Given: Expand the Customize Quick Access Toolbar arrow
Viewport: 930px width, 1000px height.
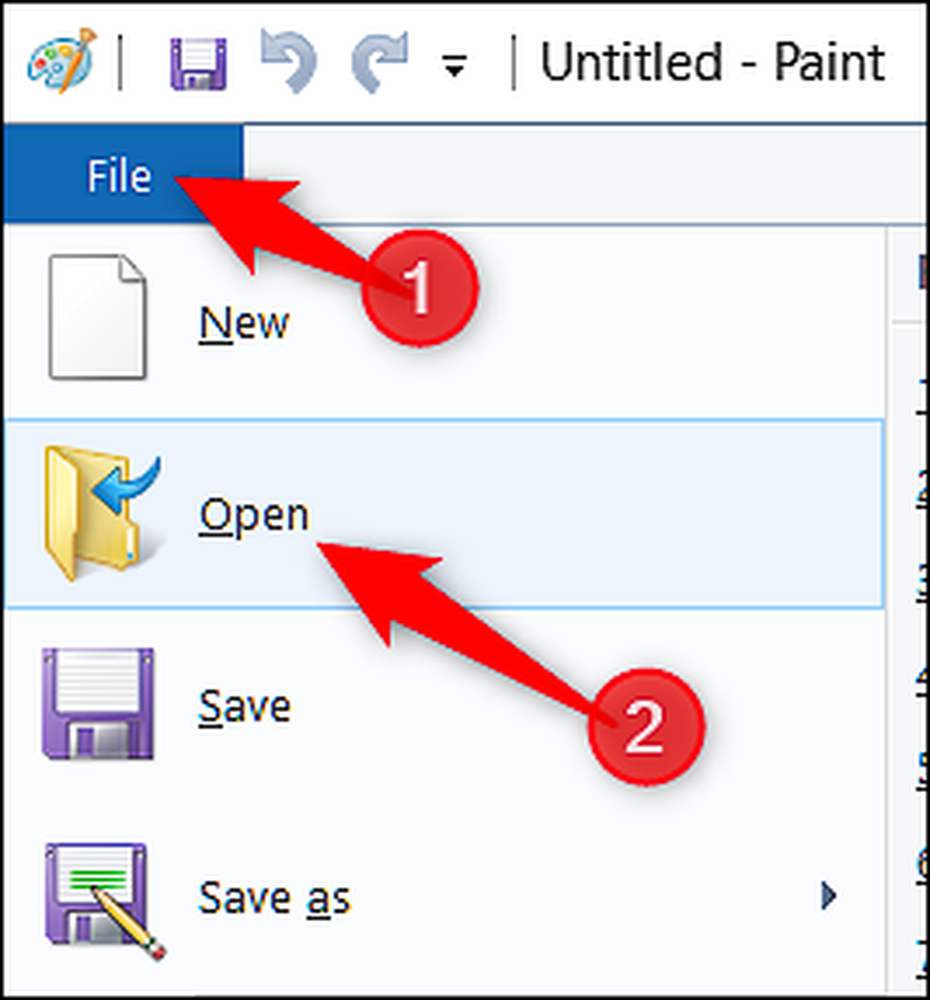Looking at the screenshot, I should 454,66.
